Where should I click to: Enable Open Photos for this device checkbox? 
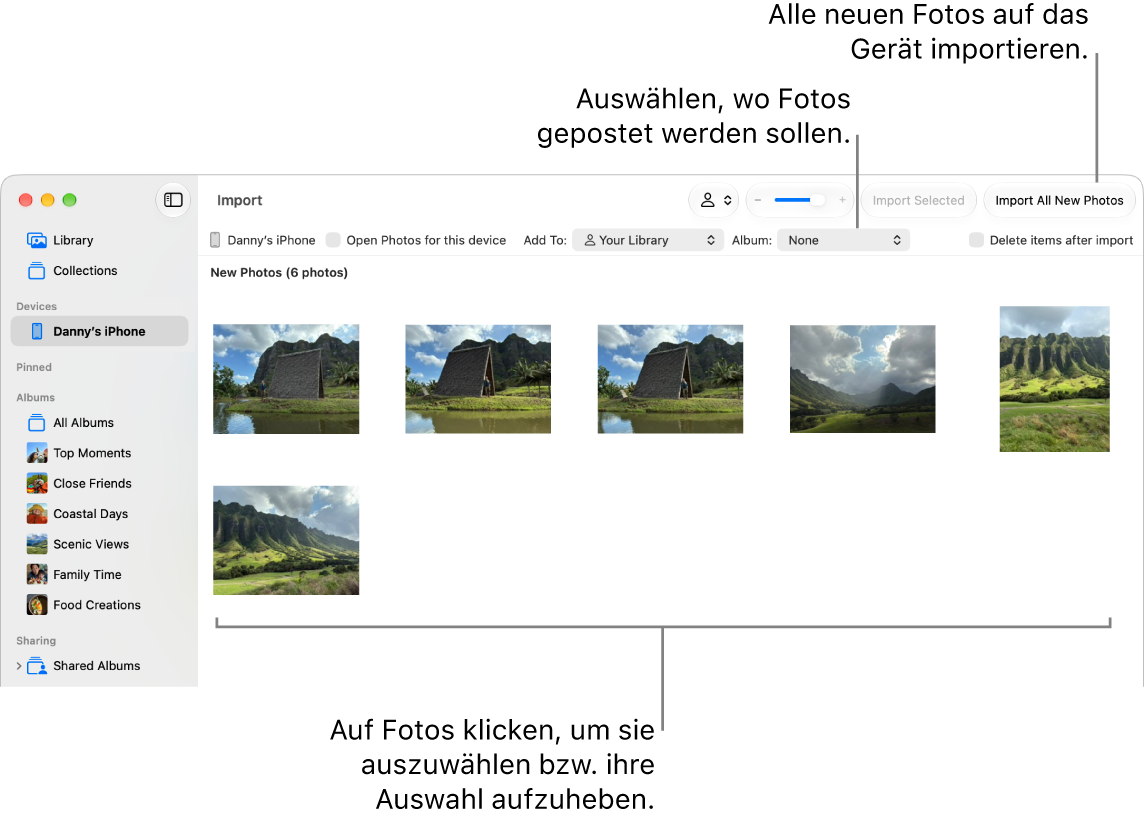(x=333, y=240)
